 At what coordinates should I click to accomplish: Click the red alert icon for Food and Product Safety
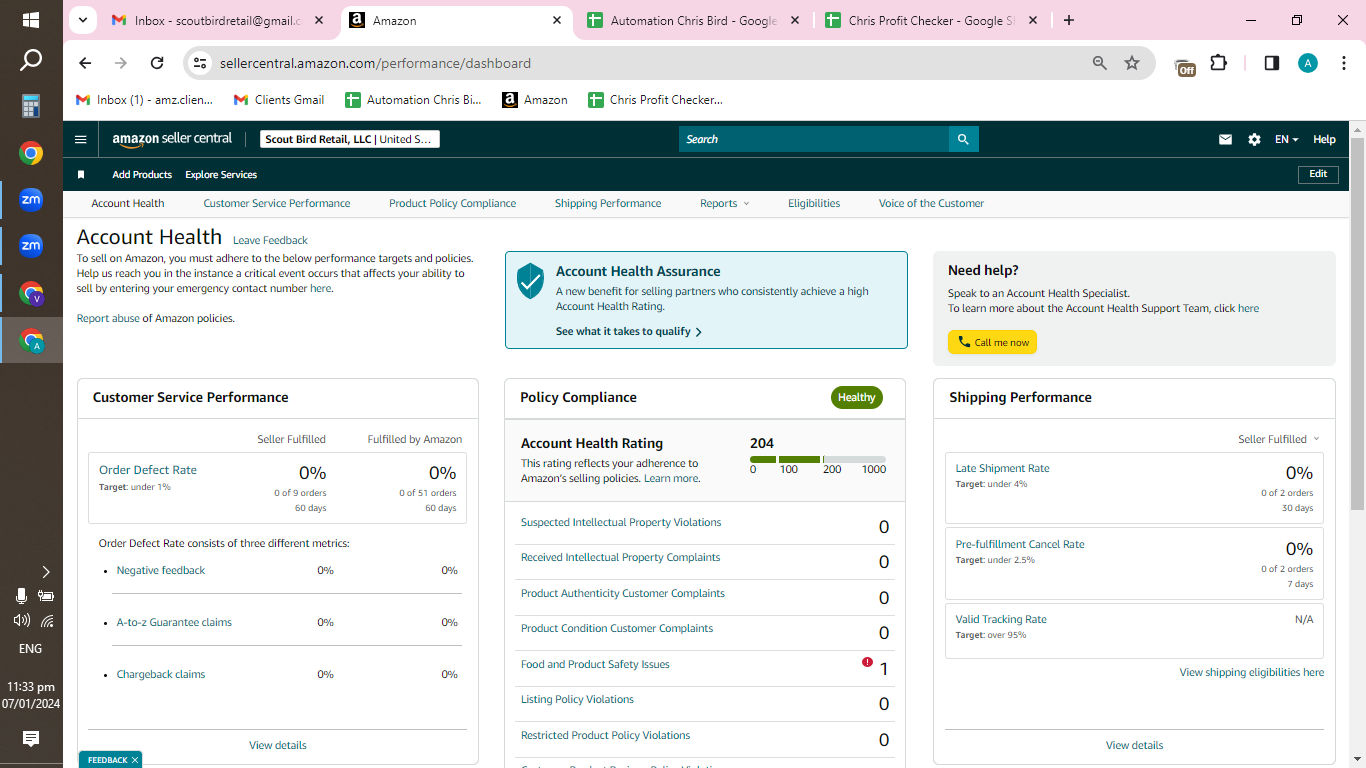click(867, 662)
